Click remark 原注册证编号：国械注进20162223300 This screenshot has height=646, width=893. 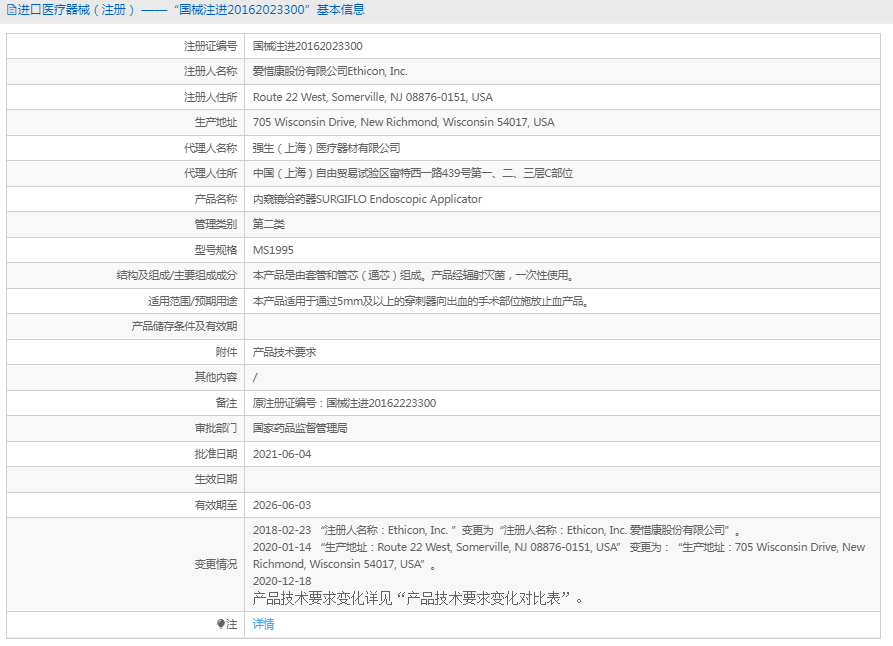344,403
